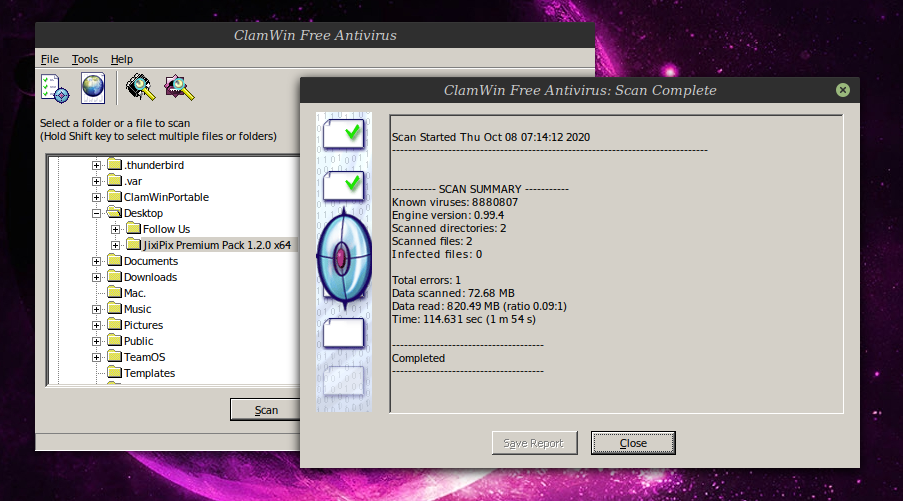Select the Music folder icon
Screen dimensions: 903x501
tap(115, 309)
